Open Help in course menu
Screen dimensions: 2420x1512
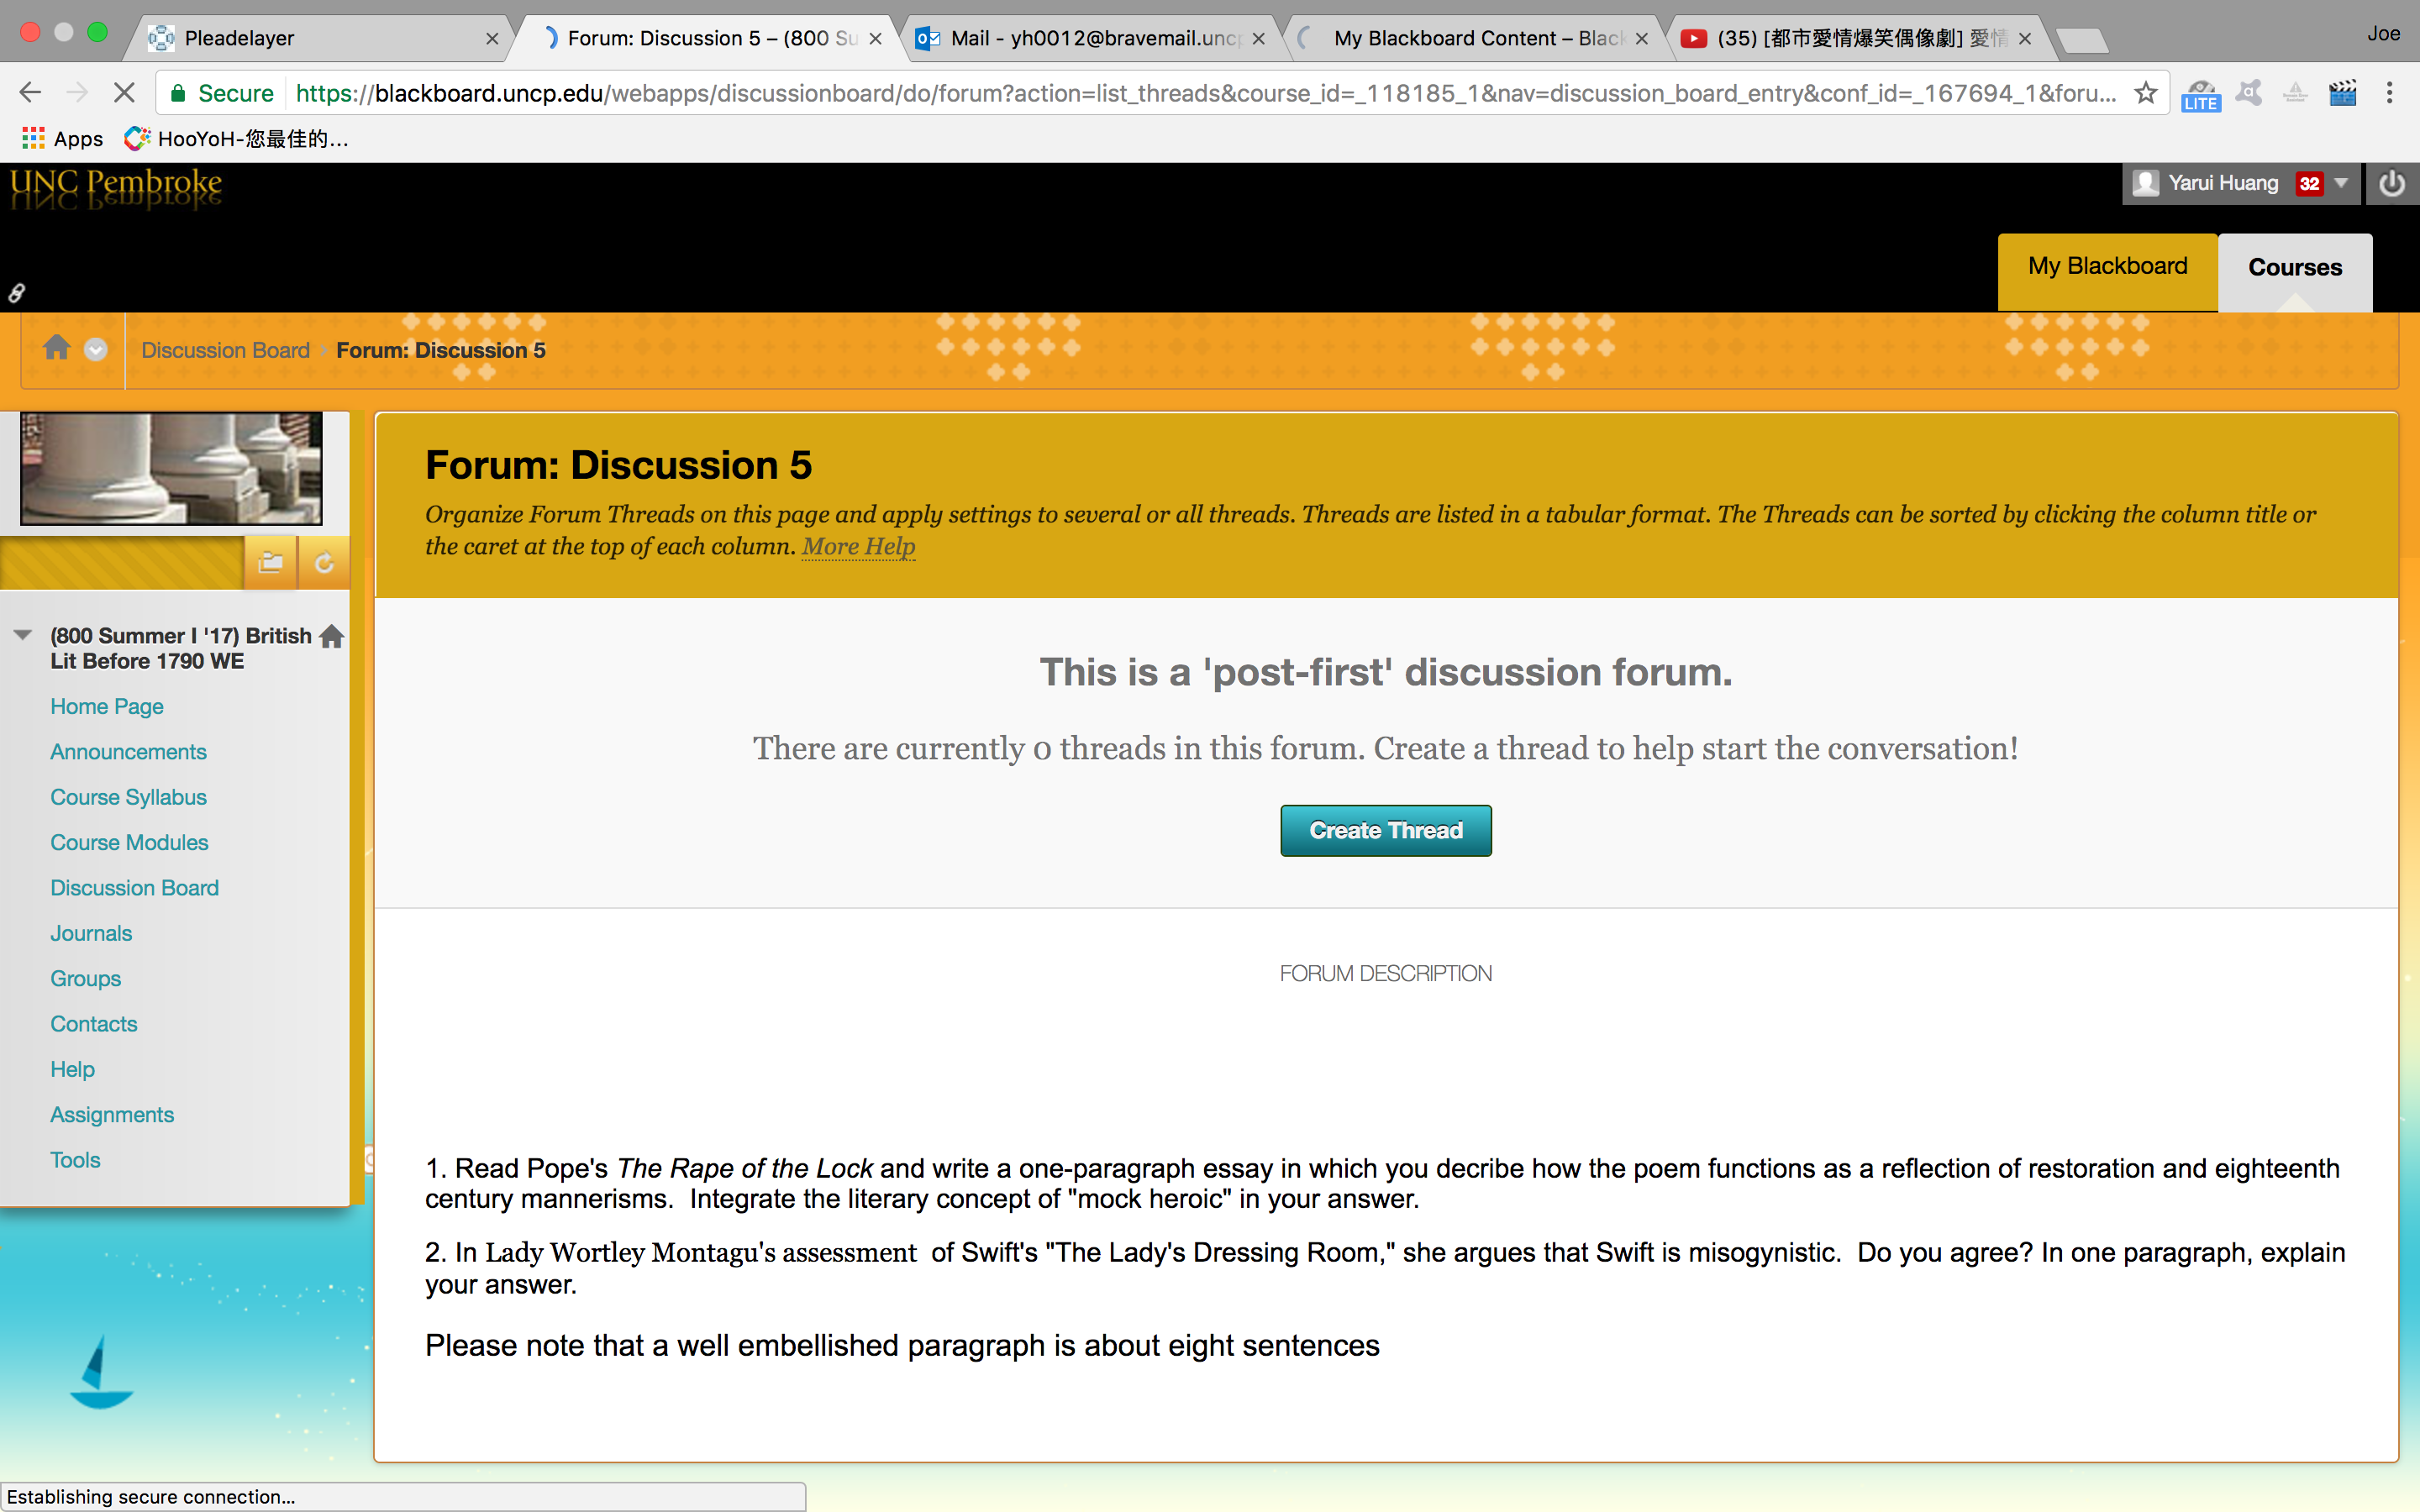[x=73, y=1069]
